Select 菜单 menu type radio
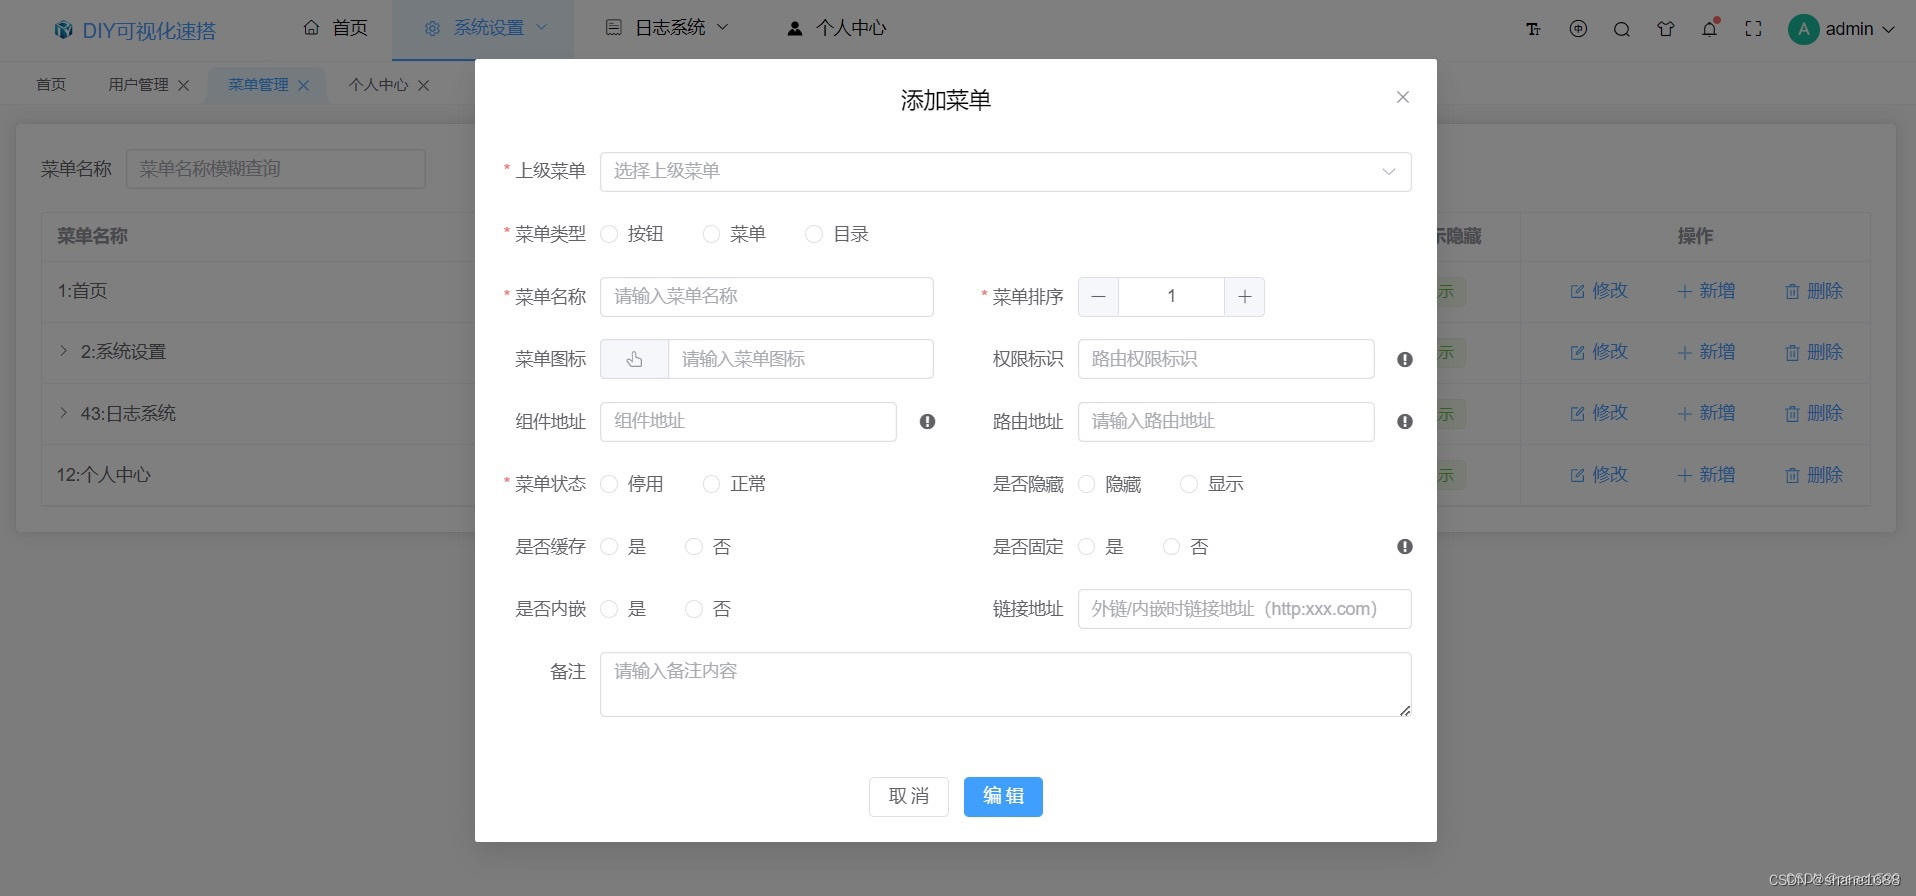 click(711, 234)
